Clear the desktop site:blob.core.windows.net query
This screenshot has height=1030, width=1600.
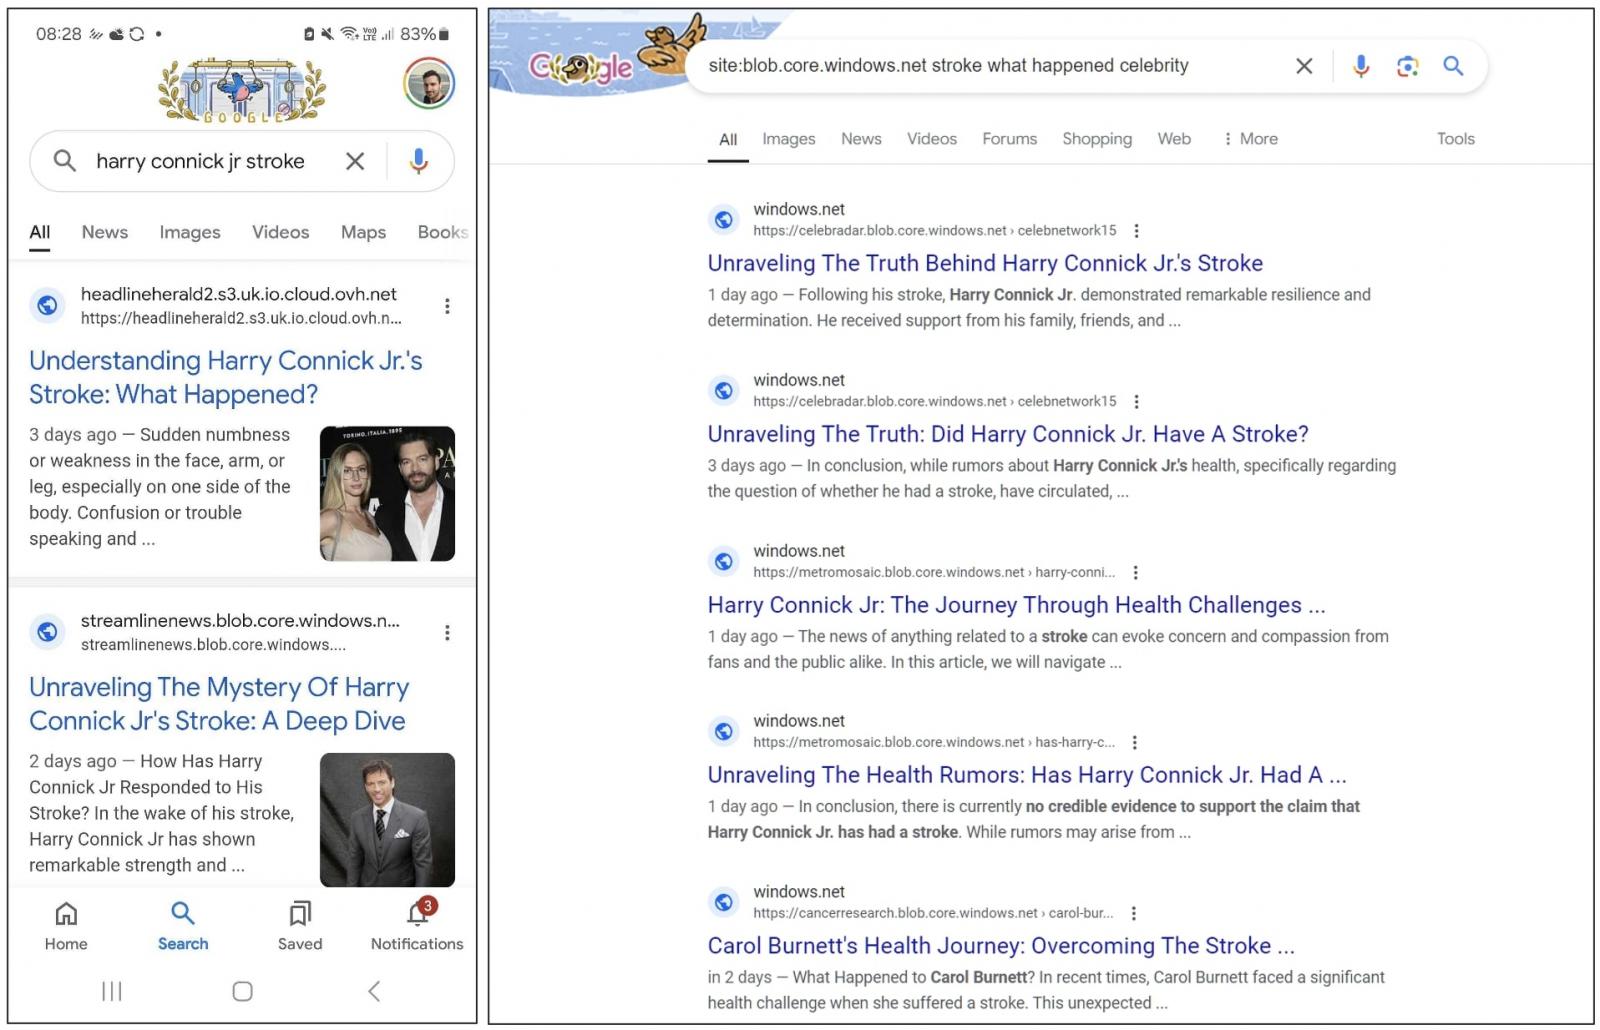coord(1304,66)
